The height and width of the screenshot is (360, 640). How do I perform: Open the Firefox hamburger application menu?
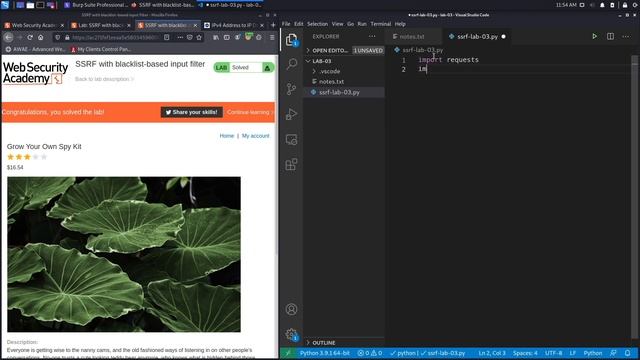click(272, 37)
